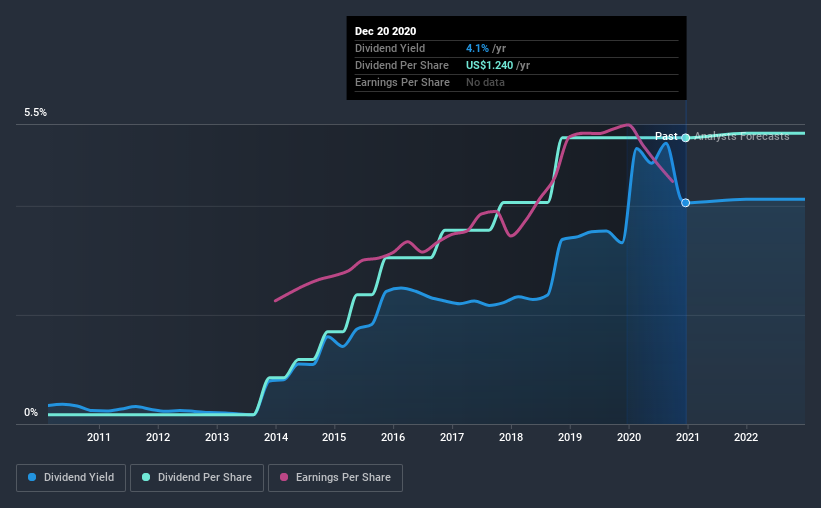Click the 2019 x-axis year label
The image size is (821, 508).
570,437
